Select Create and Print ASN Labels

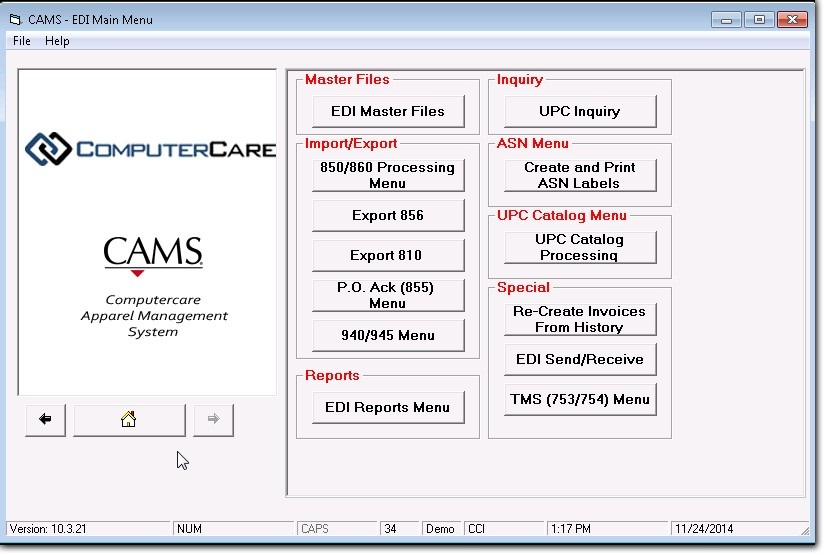point(580,175)
